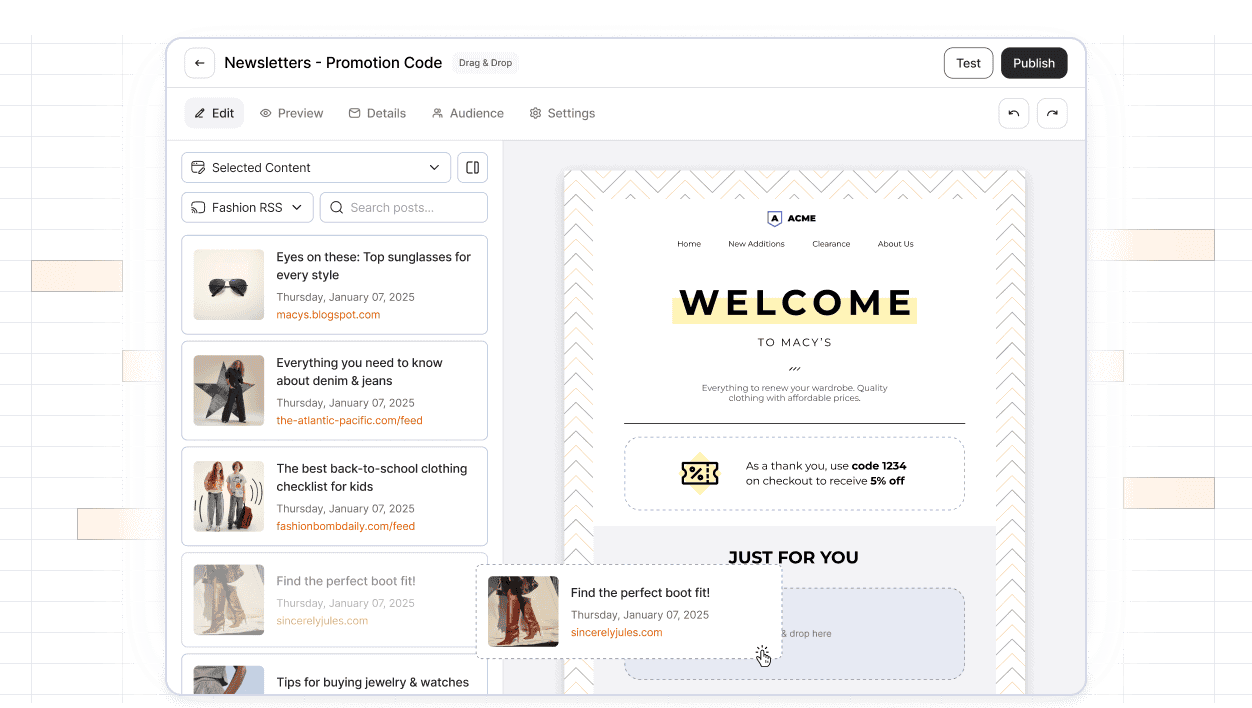Switch to the Preview tab
The width and height of the screenshot is (1252, 708).
291,113
